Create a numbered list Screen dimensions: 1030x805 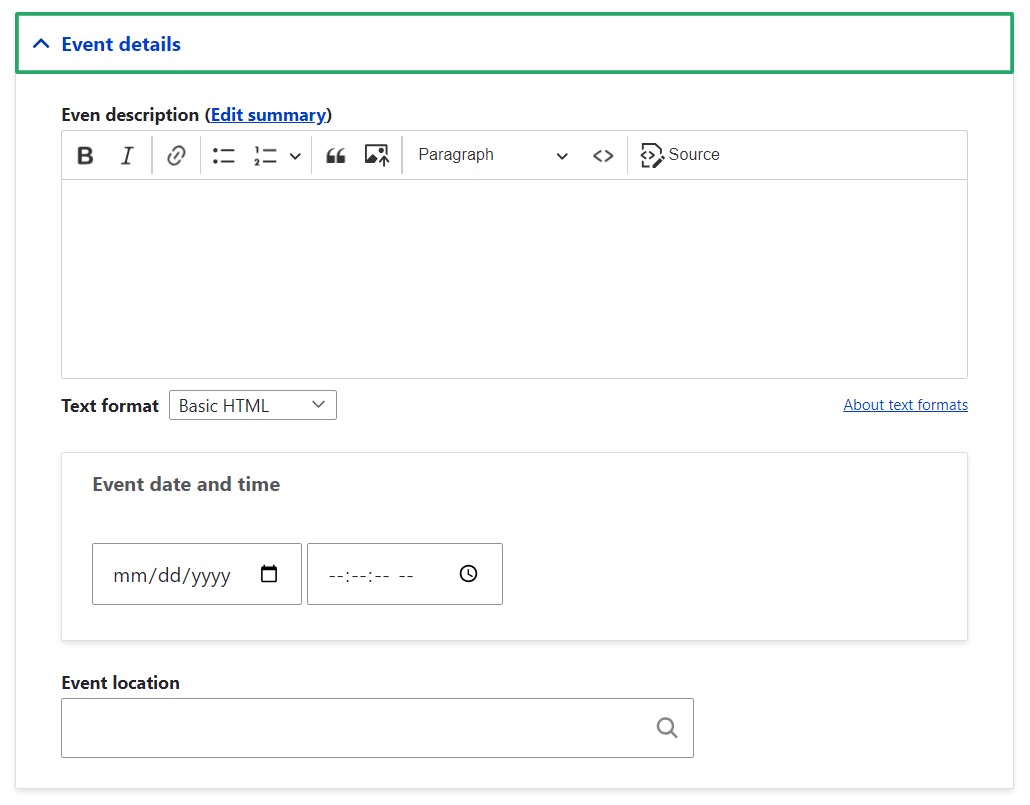(262, 155)
